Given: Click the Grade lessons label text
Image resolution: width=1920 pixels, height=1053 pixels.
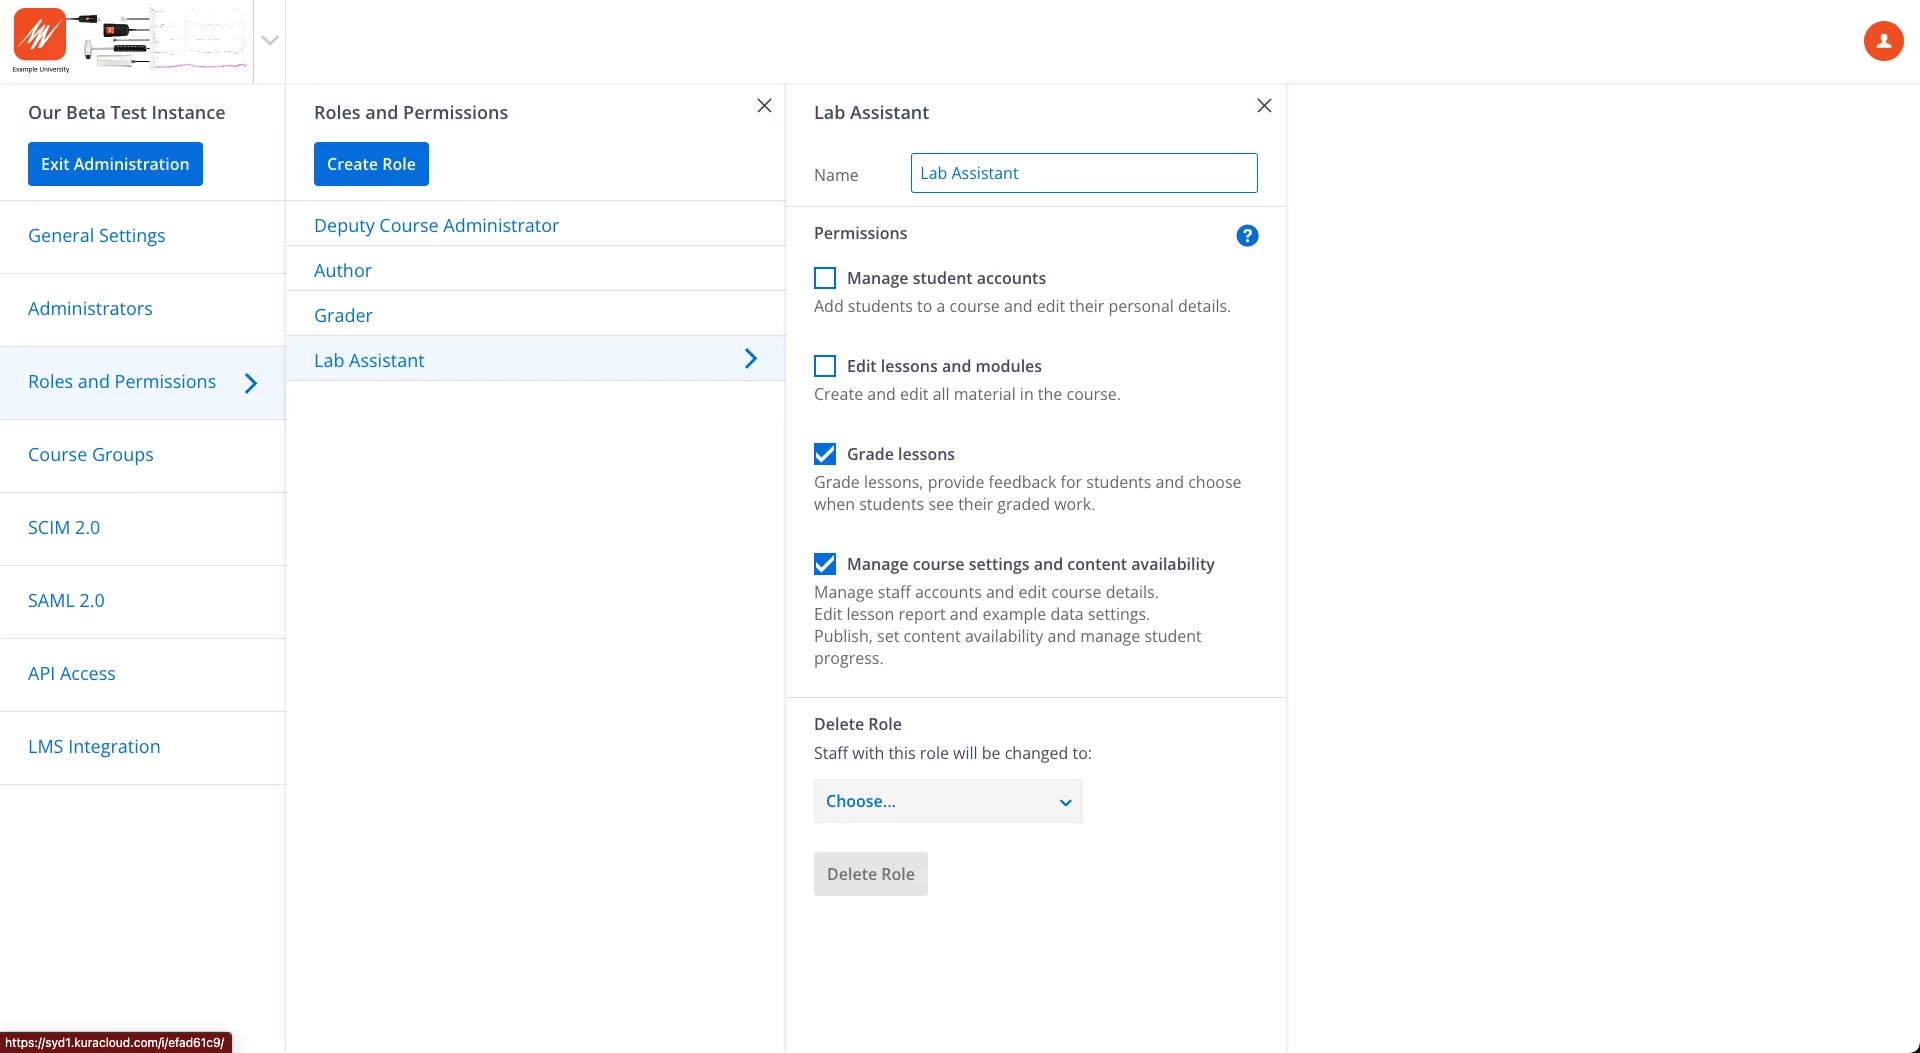Looking at the screenshot, I should (901, 454).
